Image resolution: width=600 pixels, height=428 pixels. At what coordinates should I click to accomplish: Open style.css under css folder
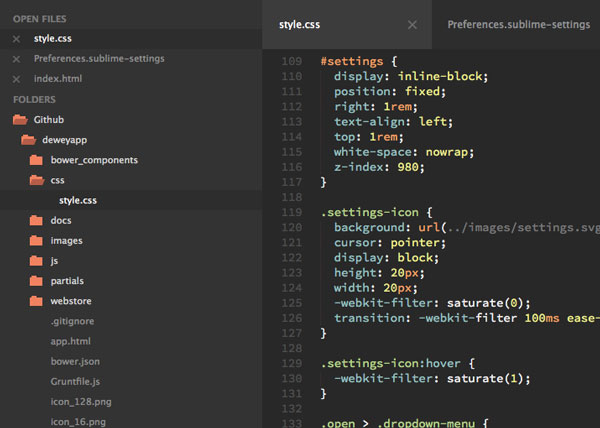tap(78, 200)
